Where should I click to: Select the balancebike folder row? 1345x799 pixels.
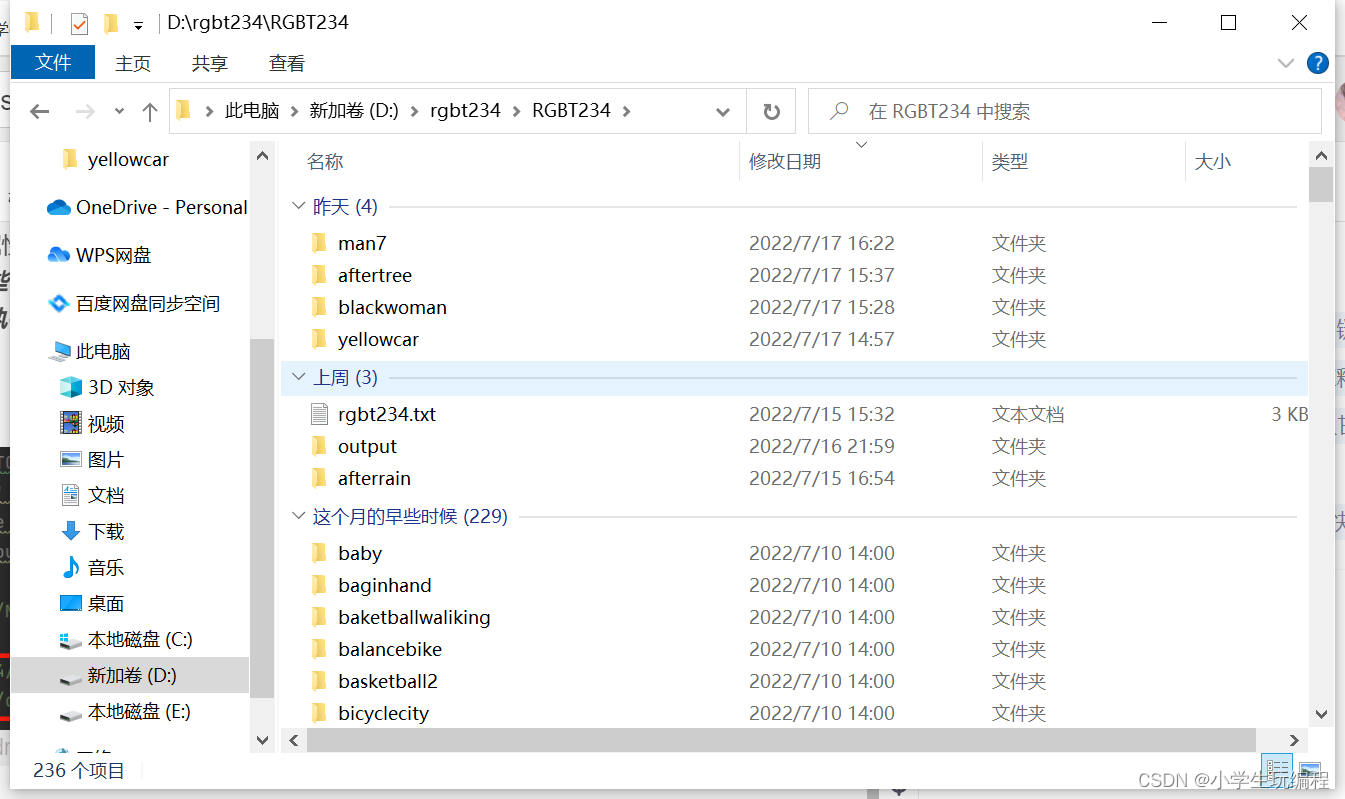[x=794, y=649]
